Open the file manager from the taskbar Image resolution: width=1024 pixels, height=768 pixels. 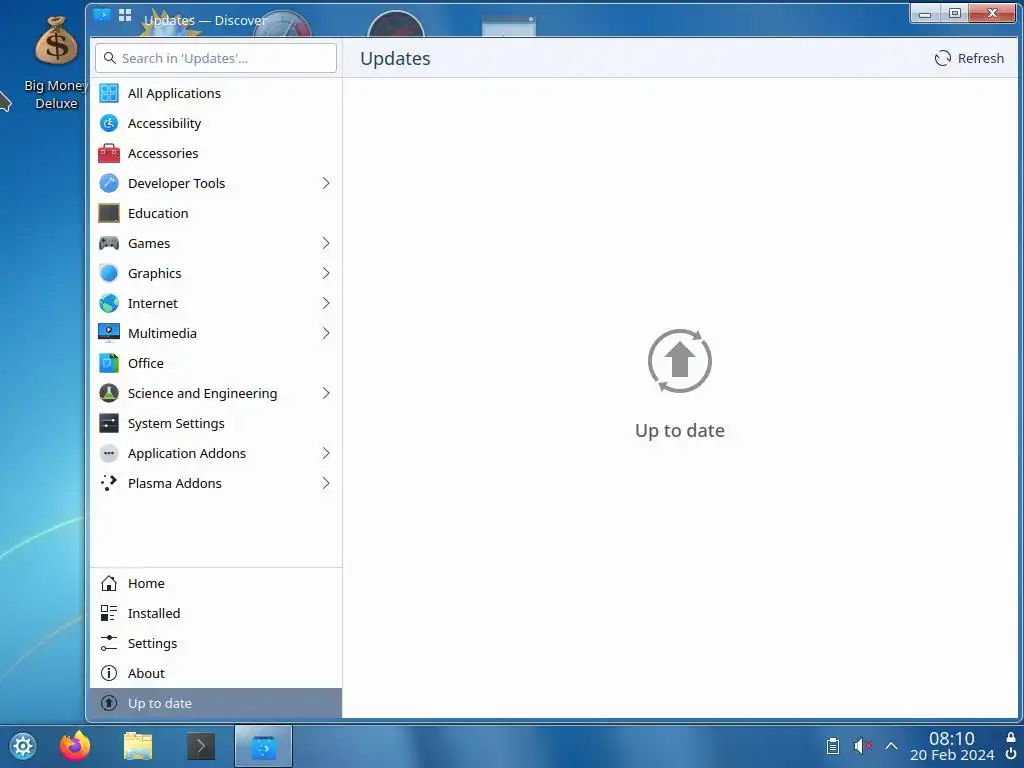coord(138,746)
